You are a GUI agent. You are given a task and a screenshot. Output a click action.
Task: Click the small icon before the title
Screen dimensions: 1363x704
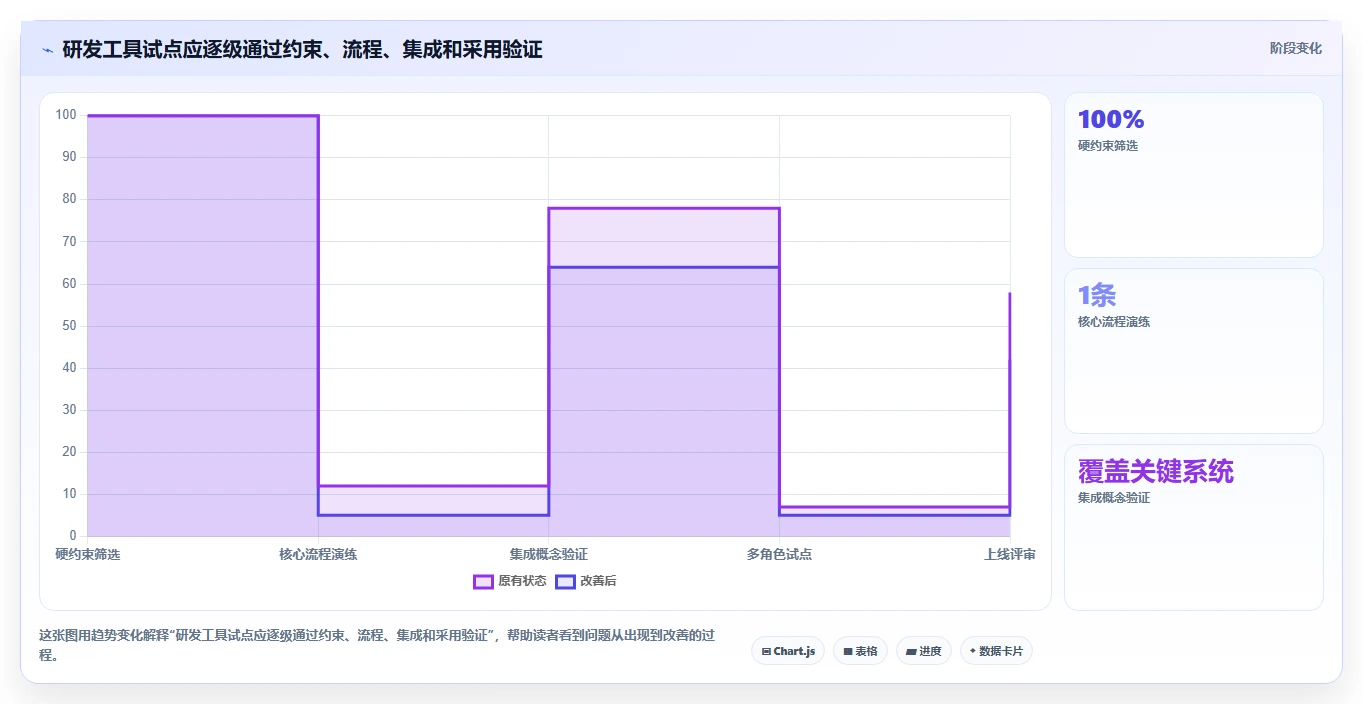(47, 50)
